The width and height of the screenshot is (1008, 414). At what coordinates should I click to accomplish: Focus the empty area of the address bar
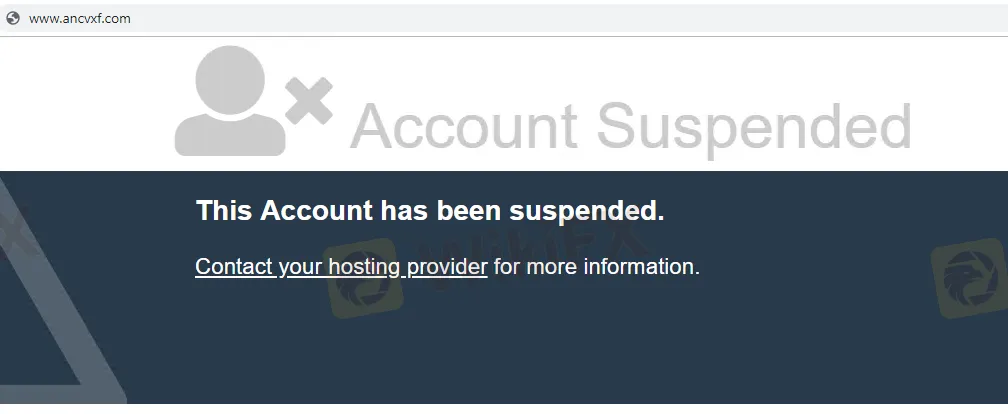click(566, 19)
